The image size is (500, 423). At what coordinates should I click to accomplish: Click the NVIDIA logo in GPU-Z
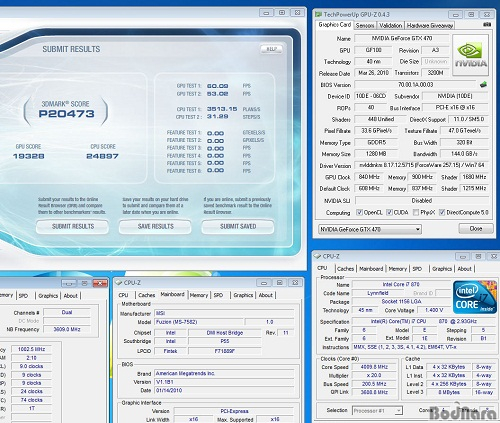coord(470,55)
